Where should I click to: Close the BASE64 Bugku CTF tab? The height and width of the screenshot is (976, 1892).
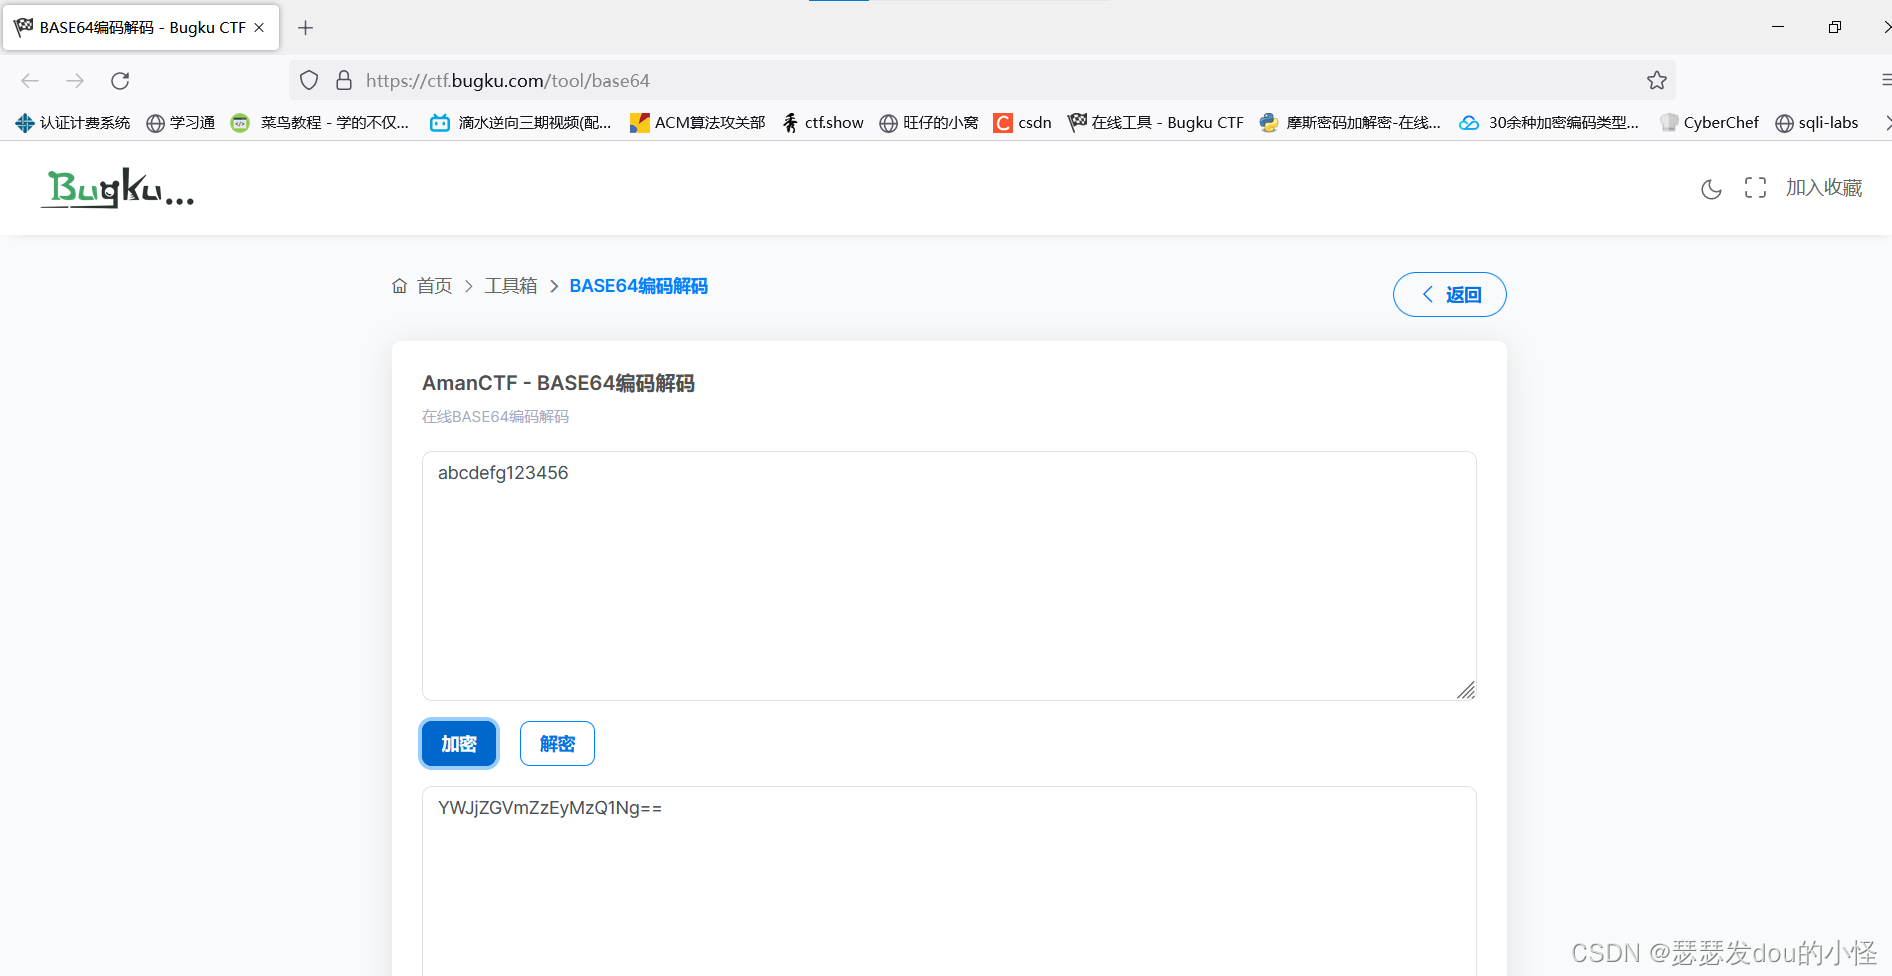tap(260, 28)
